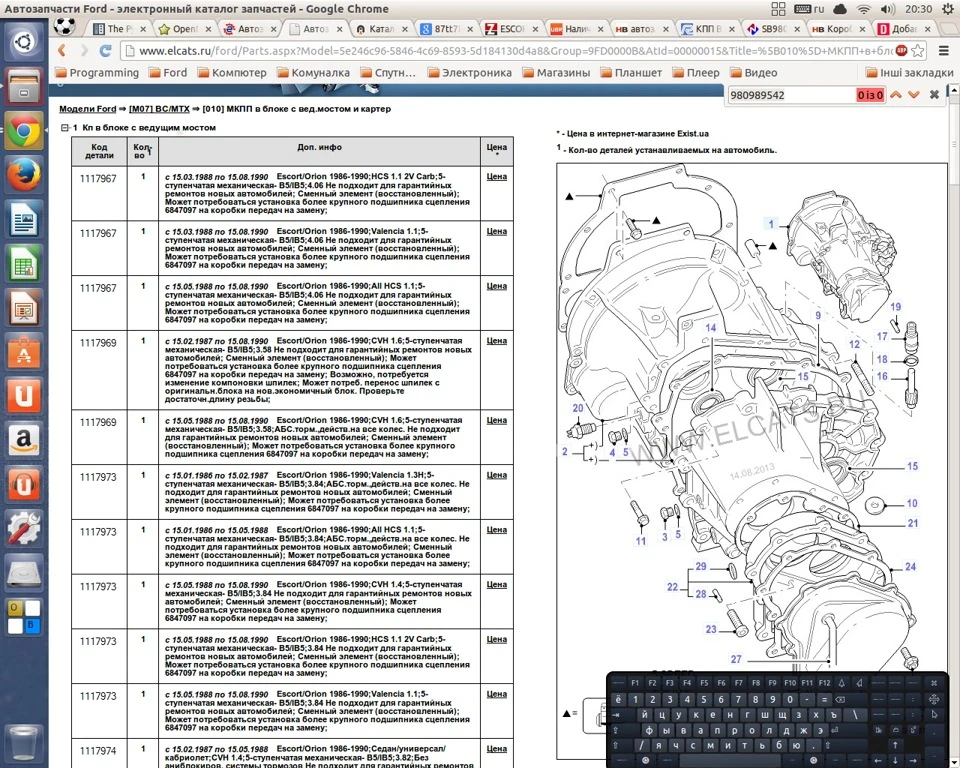Screen dimensions: 960x768
Task: Open the Планшет bookmarks folder
Action: coord(631,73)
